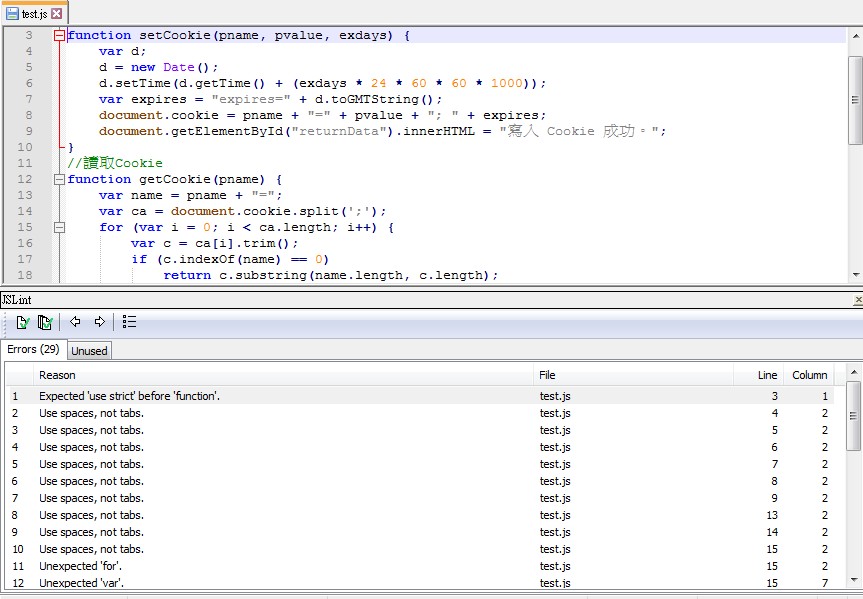This screenshot has width=863, height=599.
Task: Collapse the setCookie function fold
Action: (x=57, y=34)
